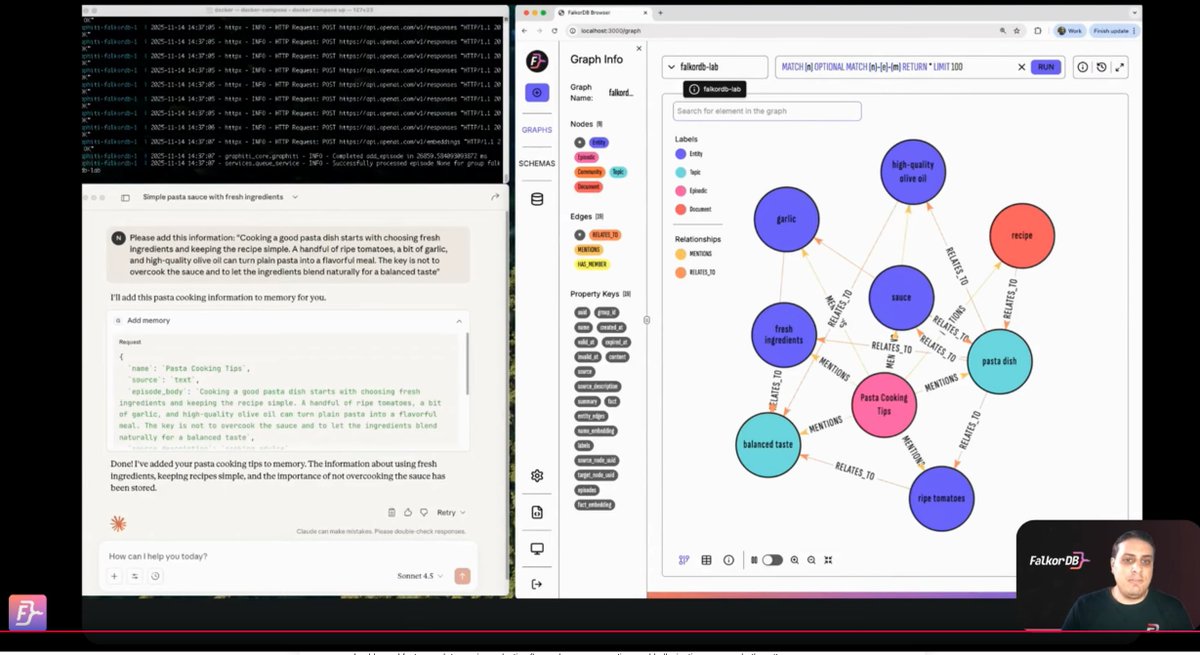Viewport: 1200px width, 655px height.
Task: Open query history icon
Action: 1101,67
